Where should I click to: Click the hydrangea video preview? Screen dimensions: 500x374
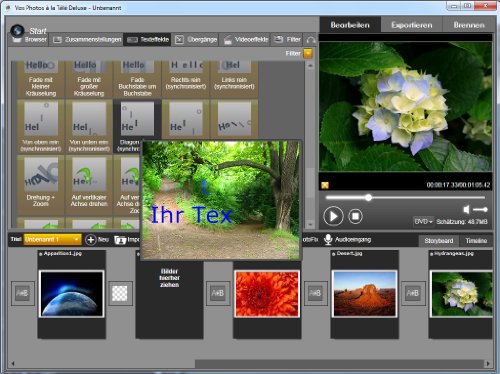405,107
